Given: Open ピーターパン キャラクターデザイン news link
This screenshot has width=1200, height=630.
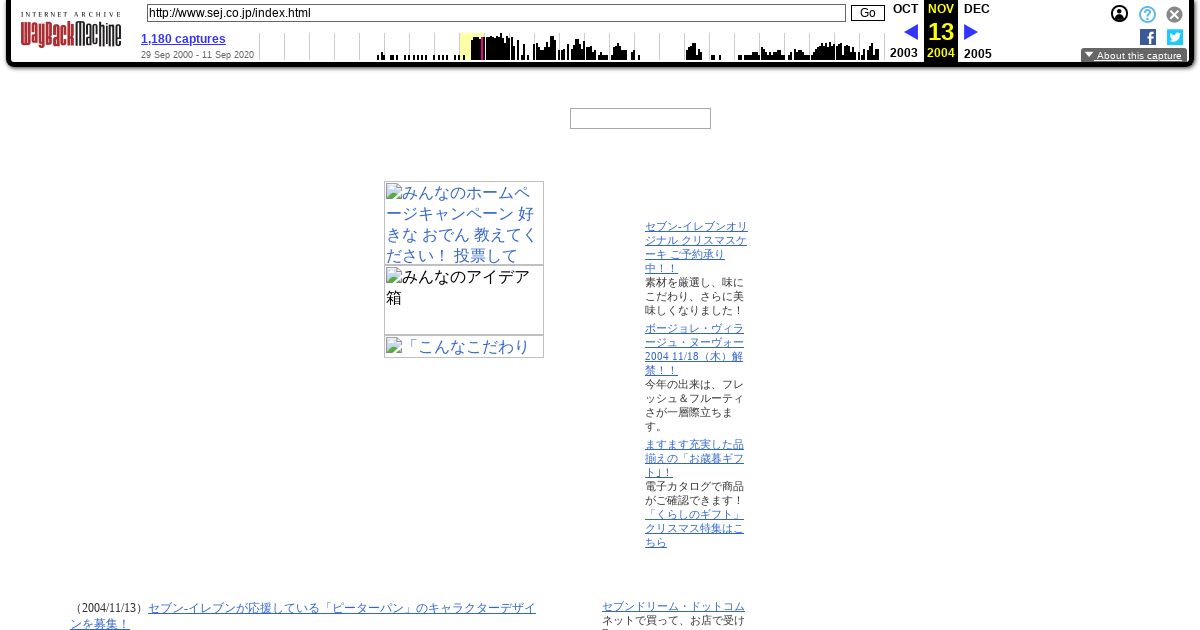Looking at the screenshot, I should (x=303, y=615).
